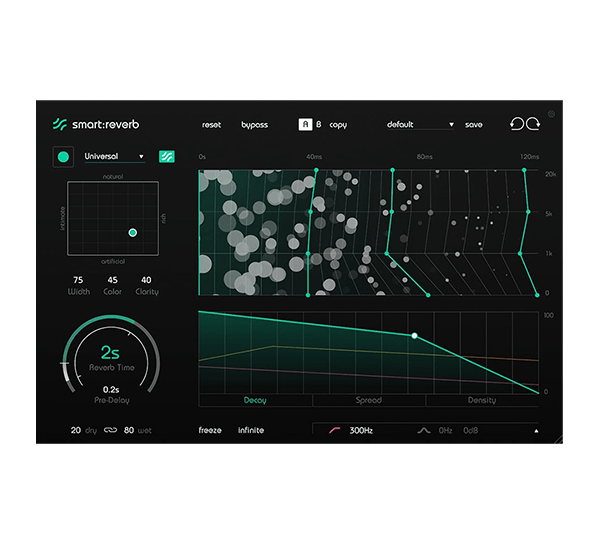Click the pre-delay marker on the reverb dial
Viewport: 600px width, 543px height.
pyautogui.click(x=65, y=363)
